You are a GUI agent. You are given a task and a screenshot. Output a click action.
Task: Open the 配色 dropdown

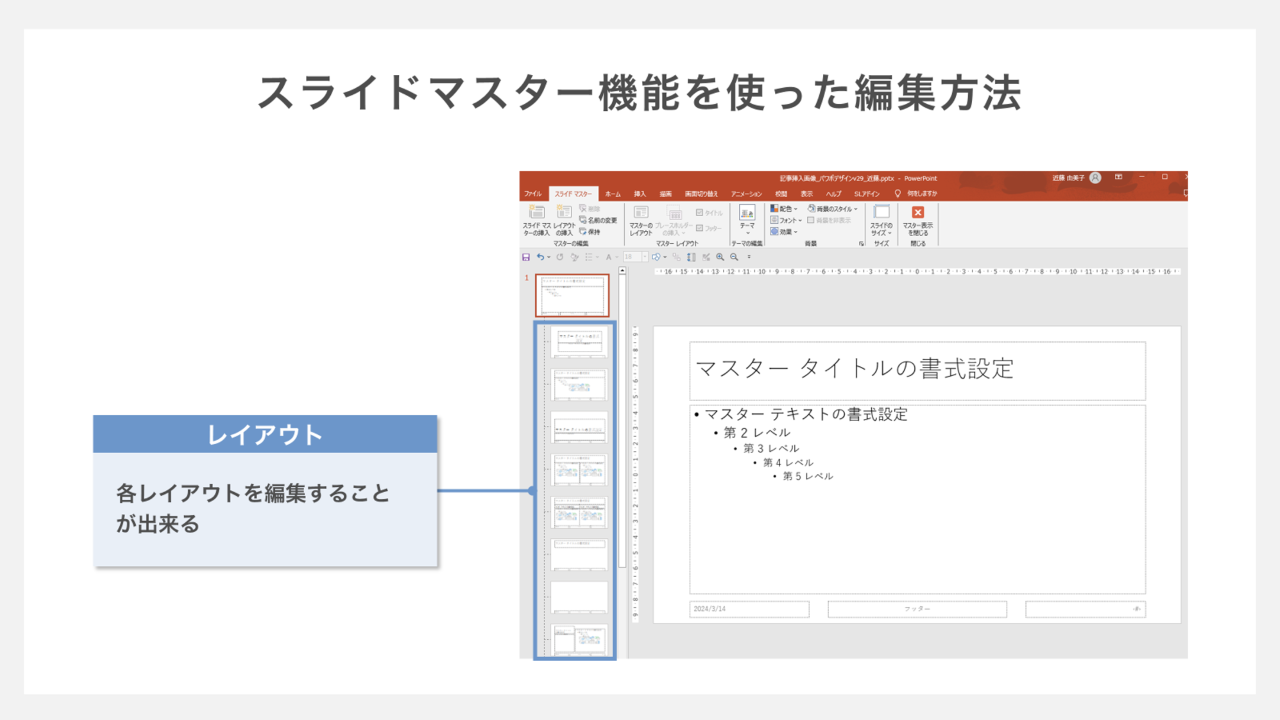(785, 209)
